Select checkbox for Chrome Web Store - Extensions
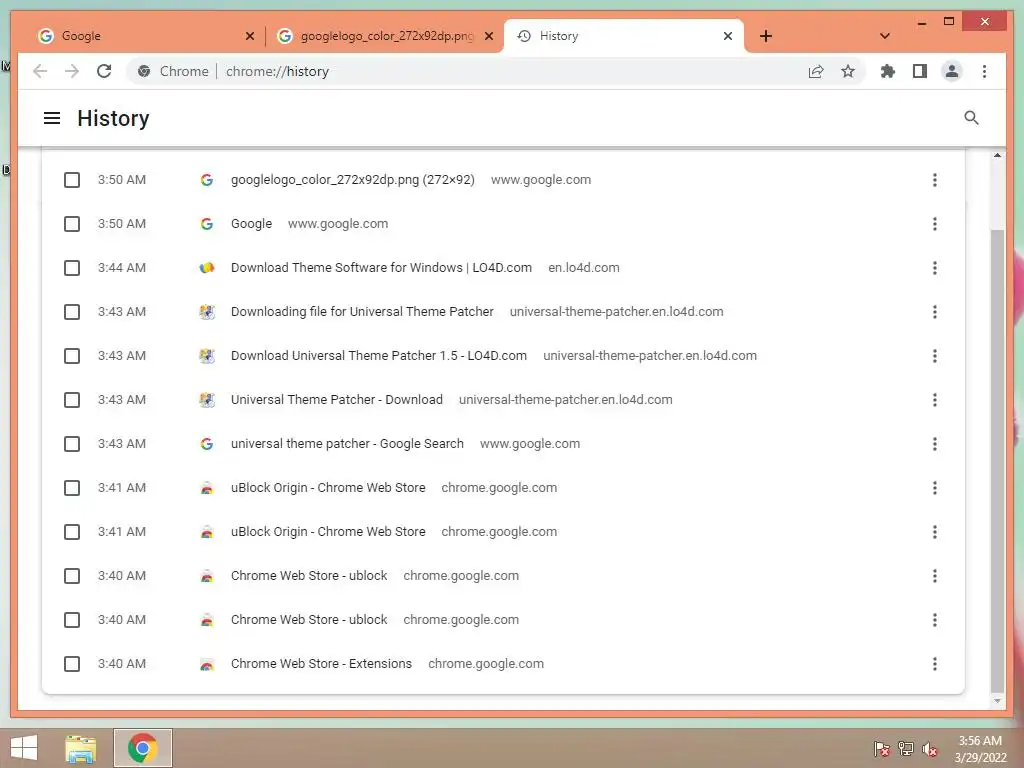1024x768 pixels. point(72,664)
